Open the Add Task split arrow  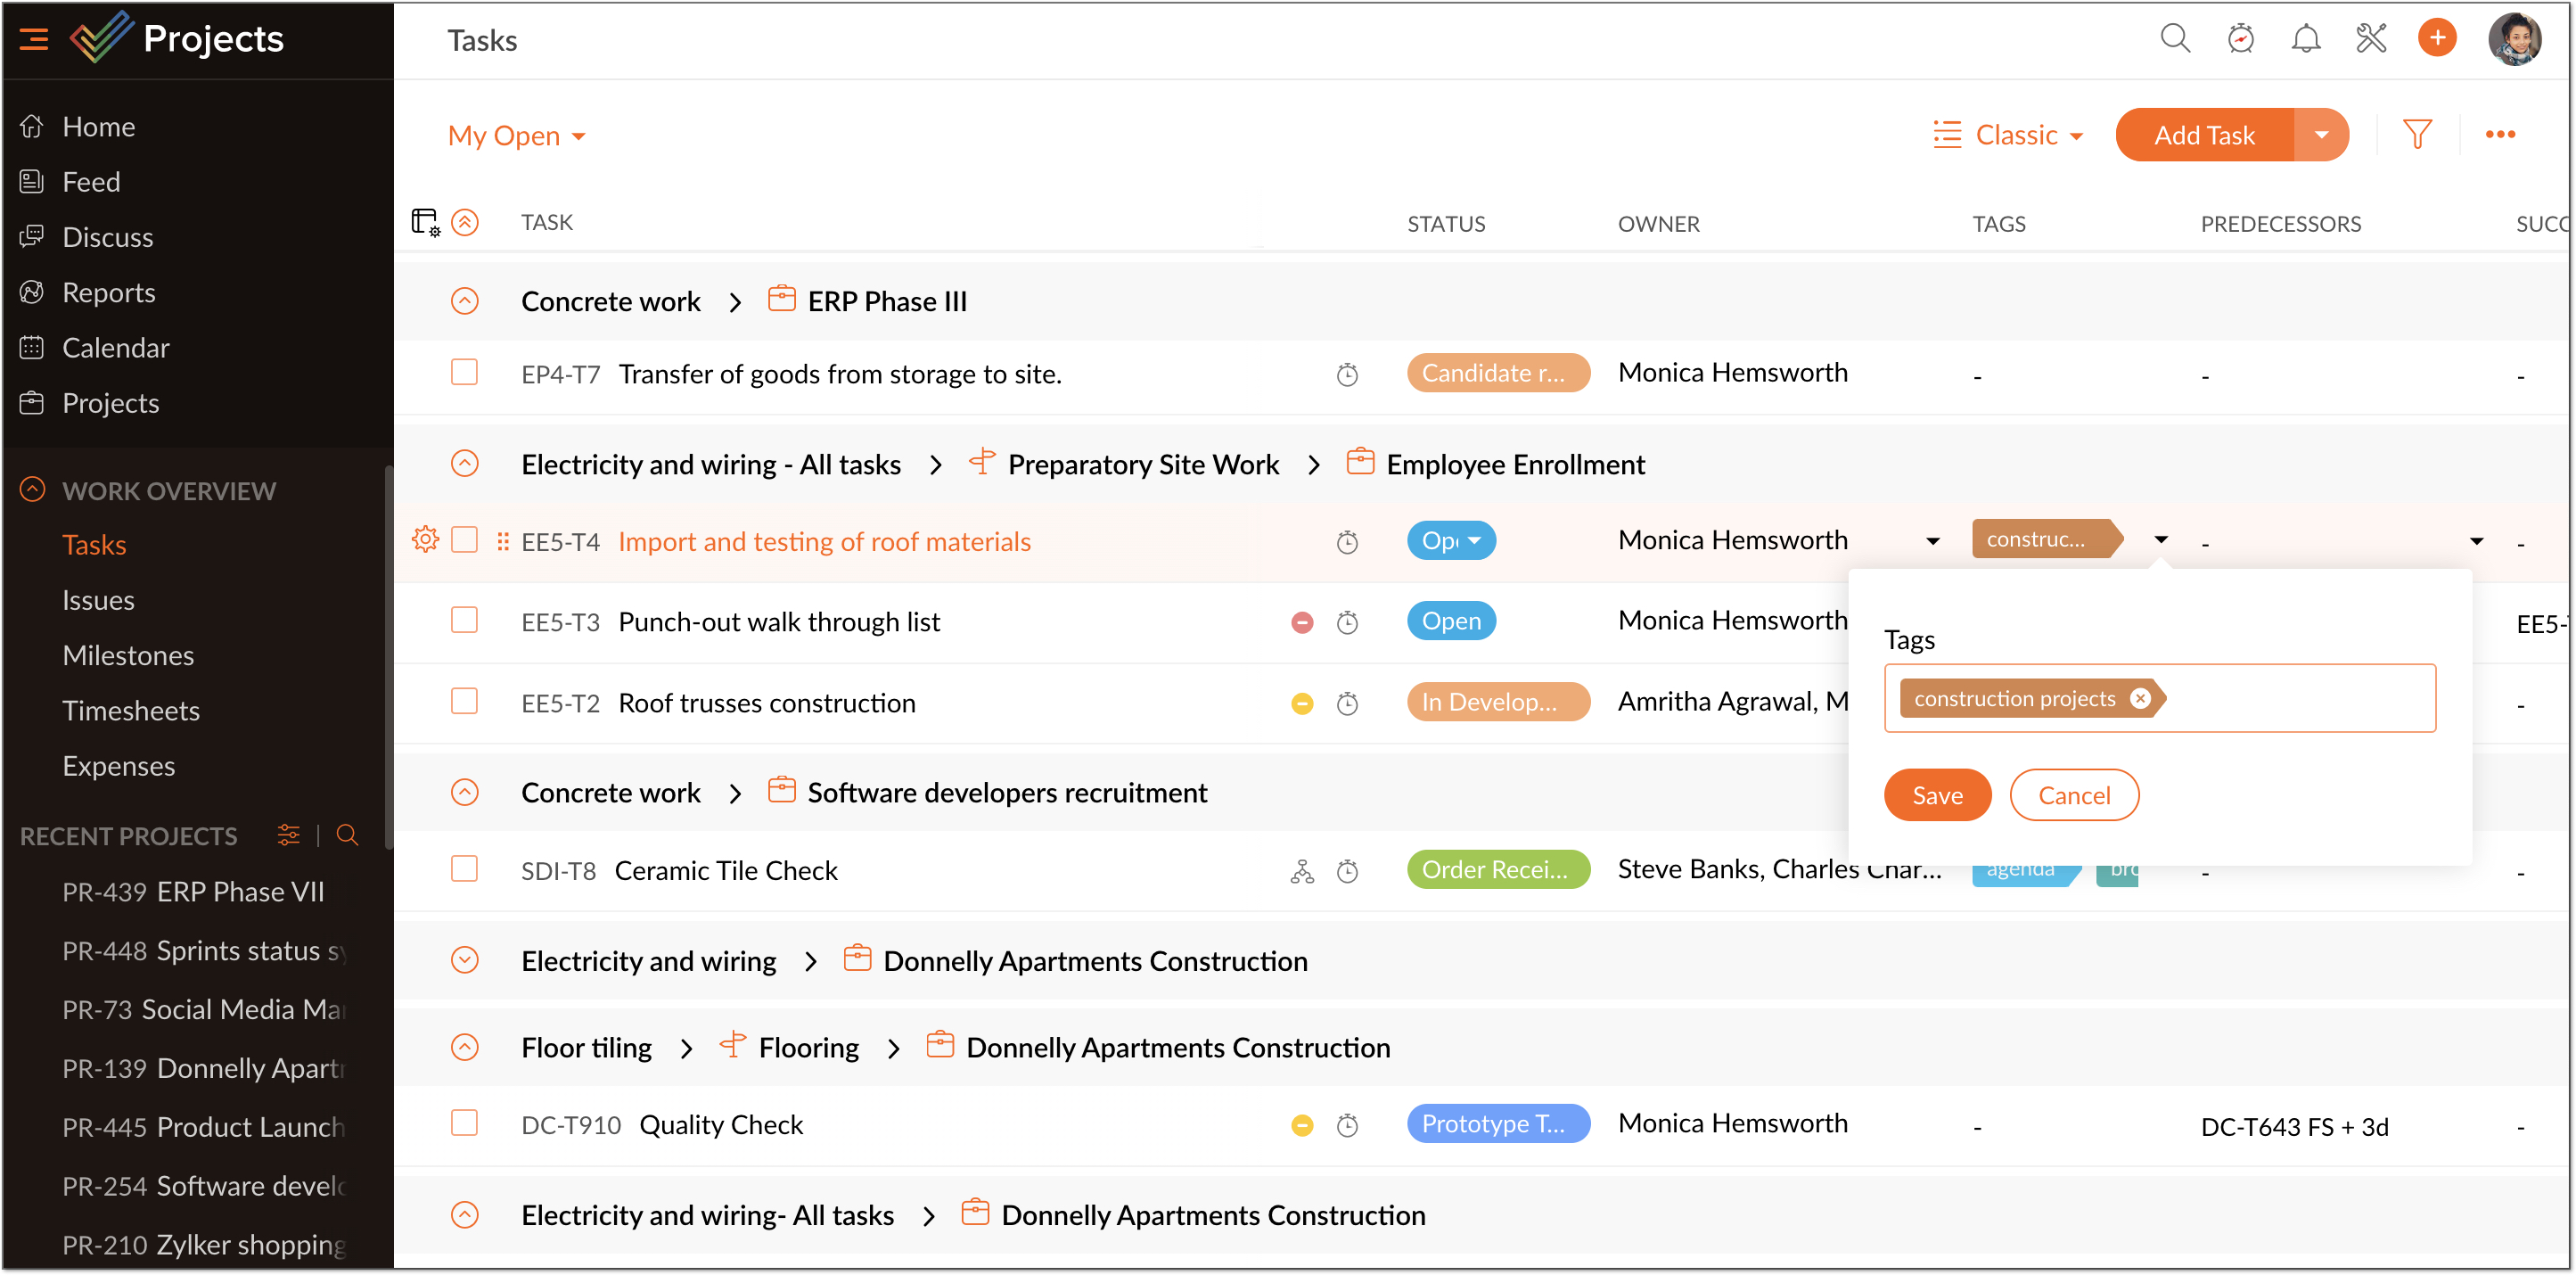2321,135
